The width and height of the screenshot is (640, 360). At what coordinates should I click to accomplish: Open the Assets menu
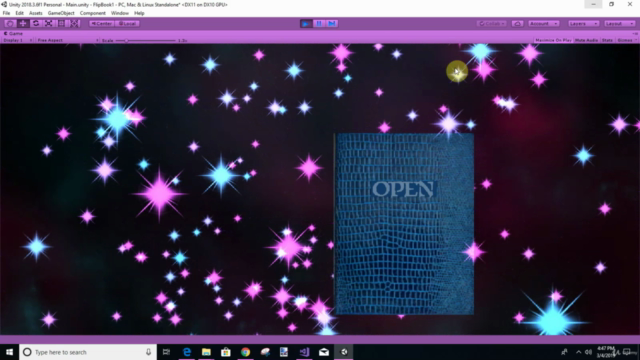pos(36,13)
